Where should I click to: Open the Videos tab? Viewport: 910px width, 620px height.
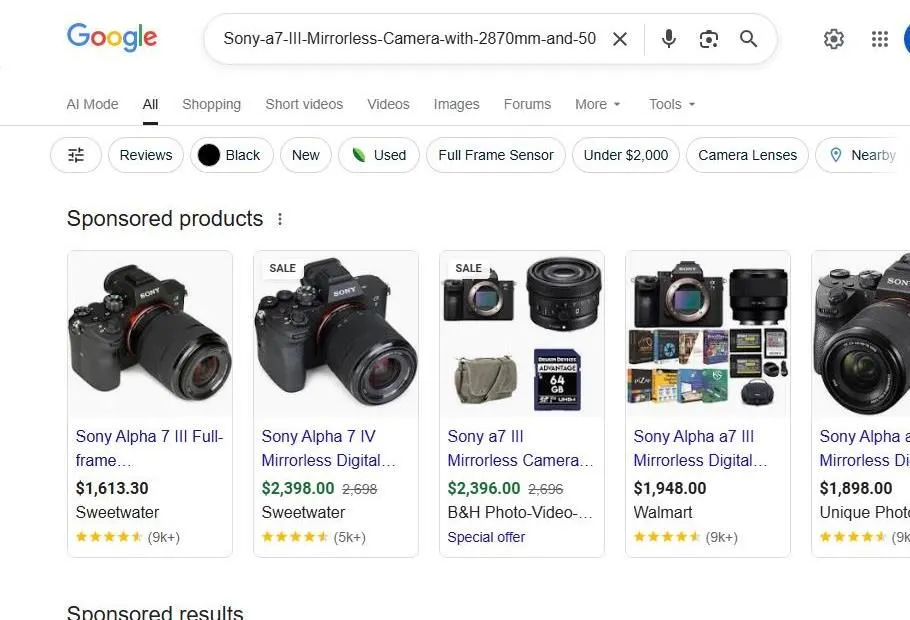[x=388, y=104]
